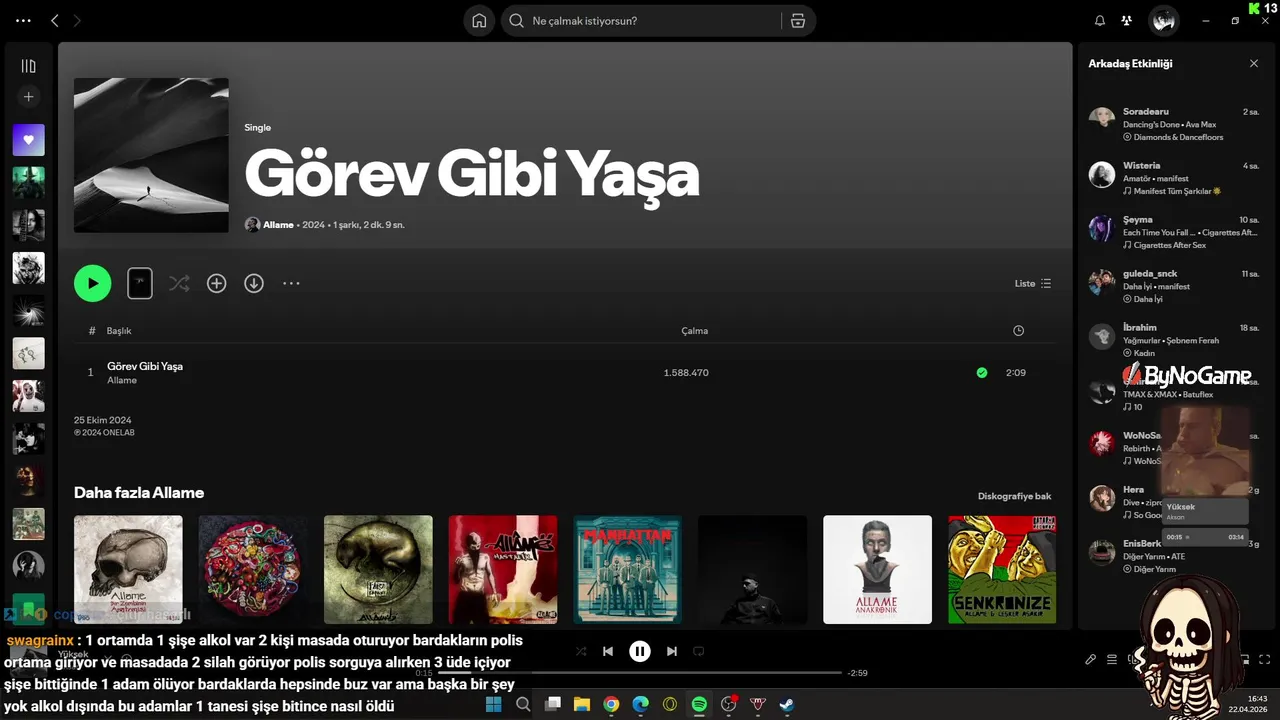Image resolution: width=1280 pixels, height=720 pixels.
Task: Open Google Chrome from taskbar
Action: [x=611, y=704]
